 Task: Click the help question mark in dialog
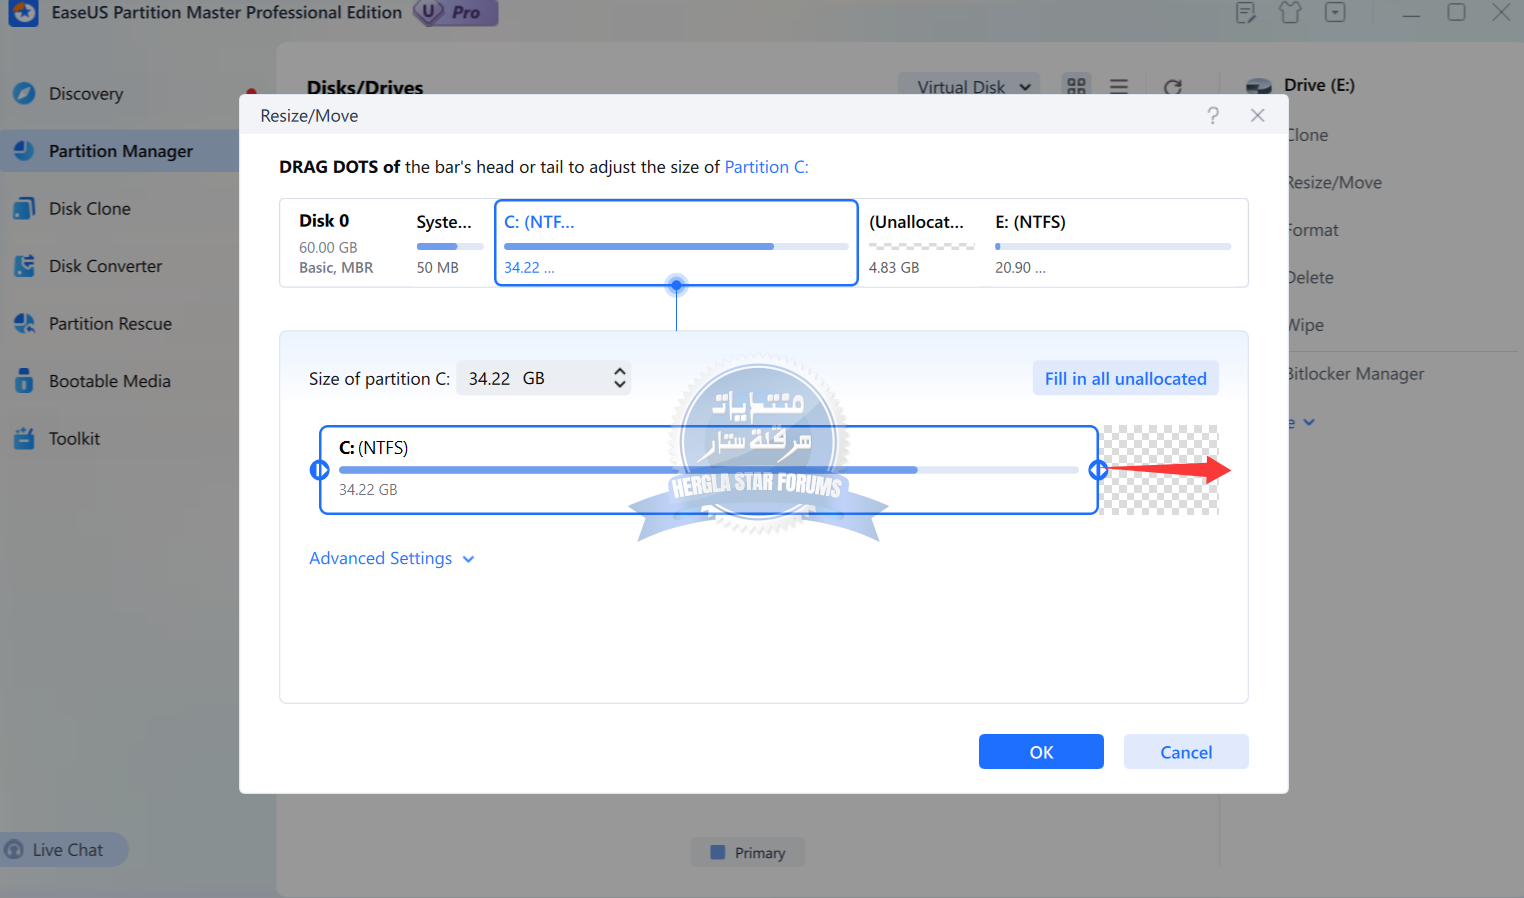pyautogui.click(x=1213, y=116)
